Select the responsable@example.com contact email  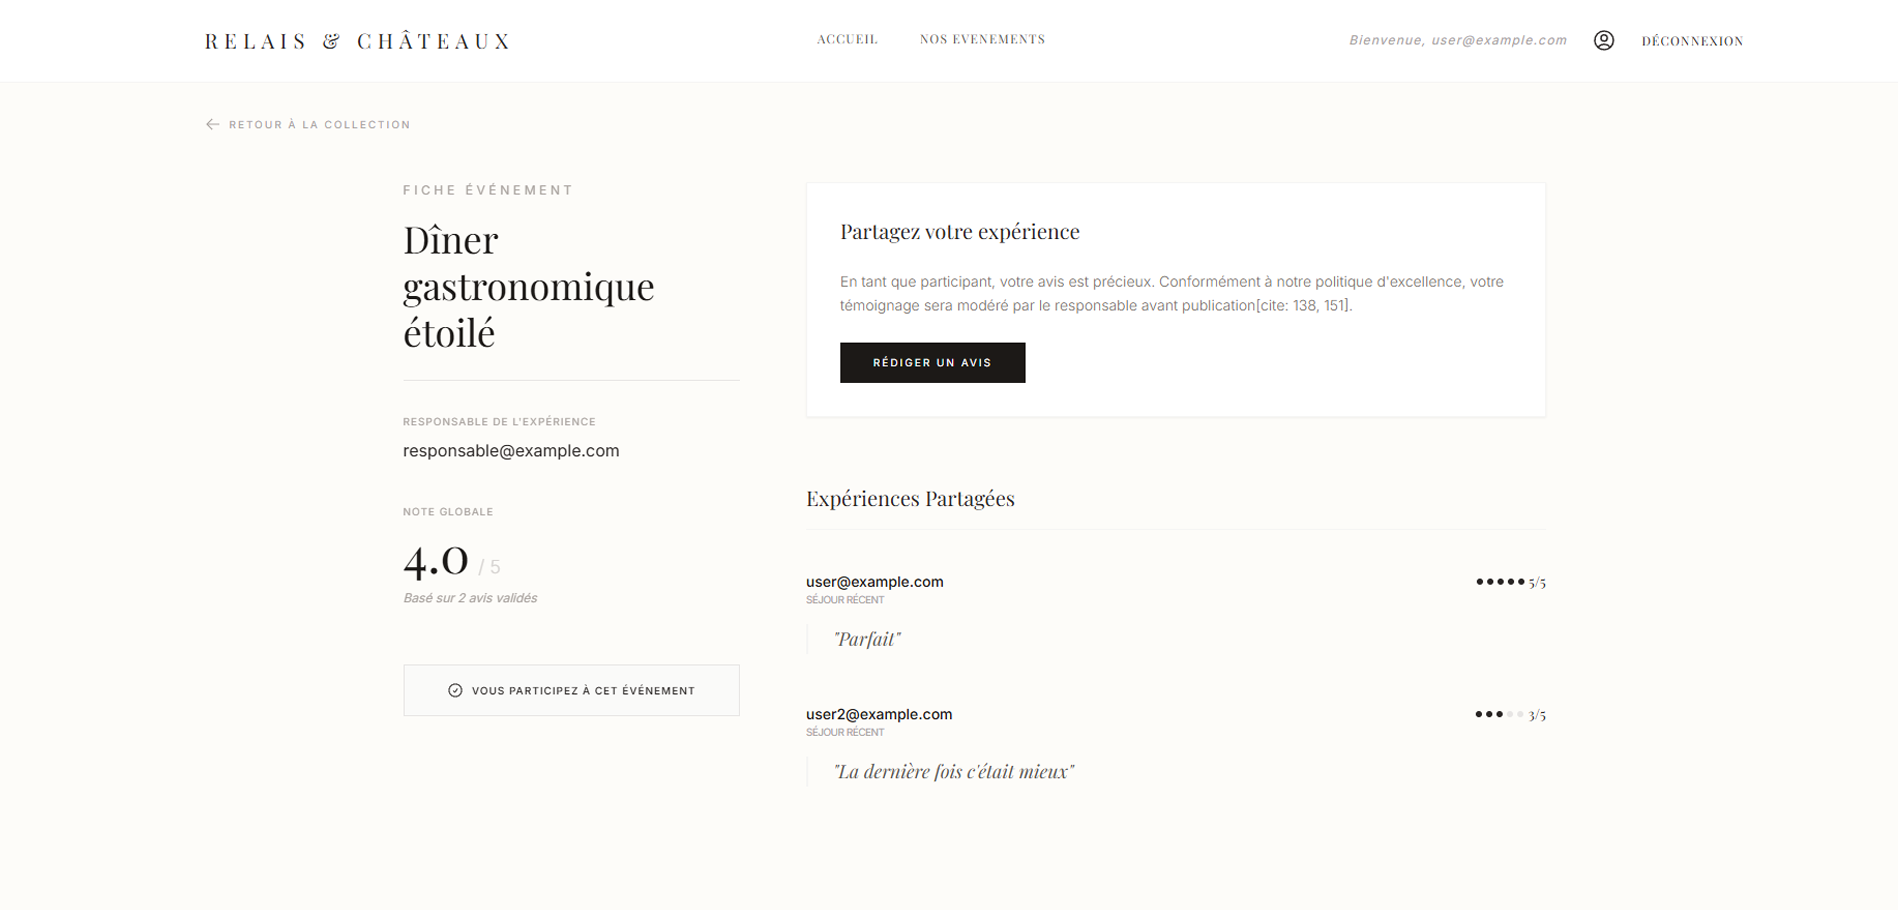[x=511, y=451]
